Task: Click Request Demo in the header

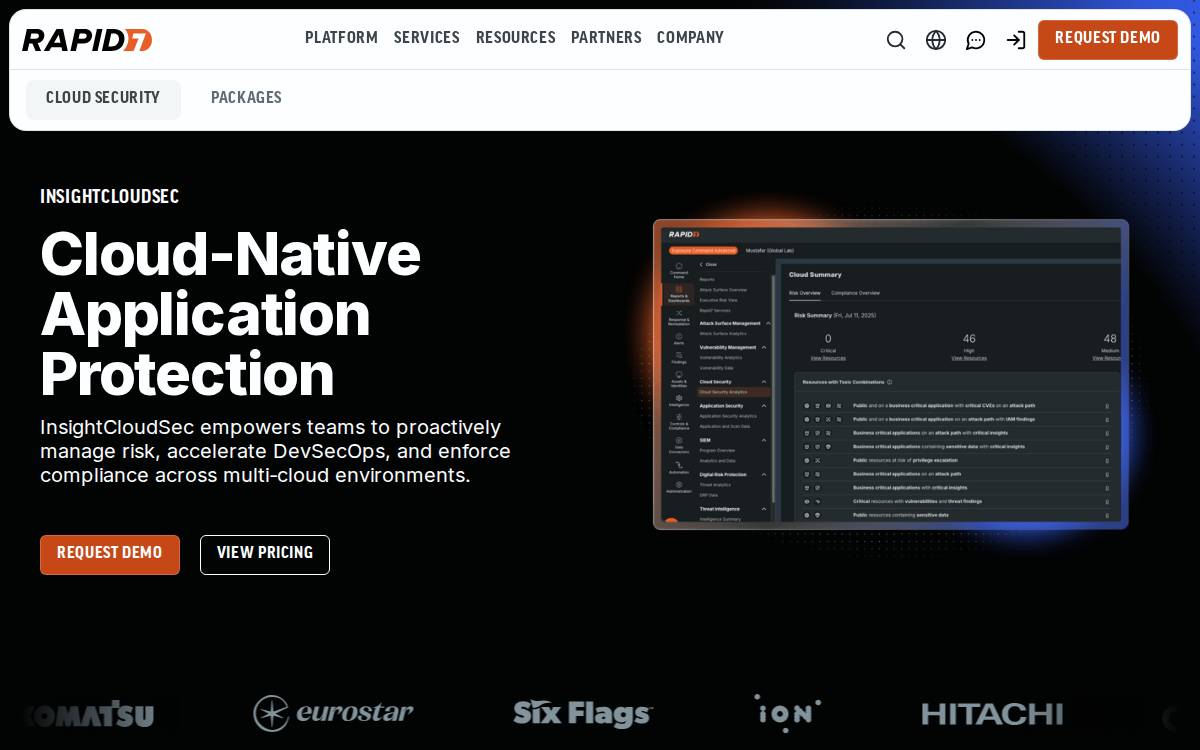Action: coord(1108,40)
